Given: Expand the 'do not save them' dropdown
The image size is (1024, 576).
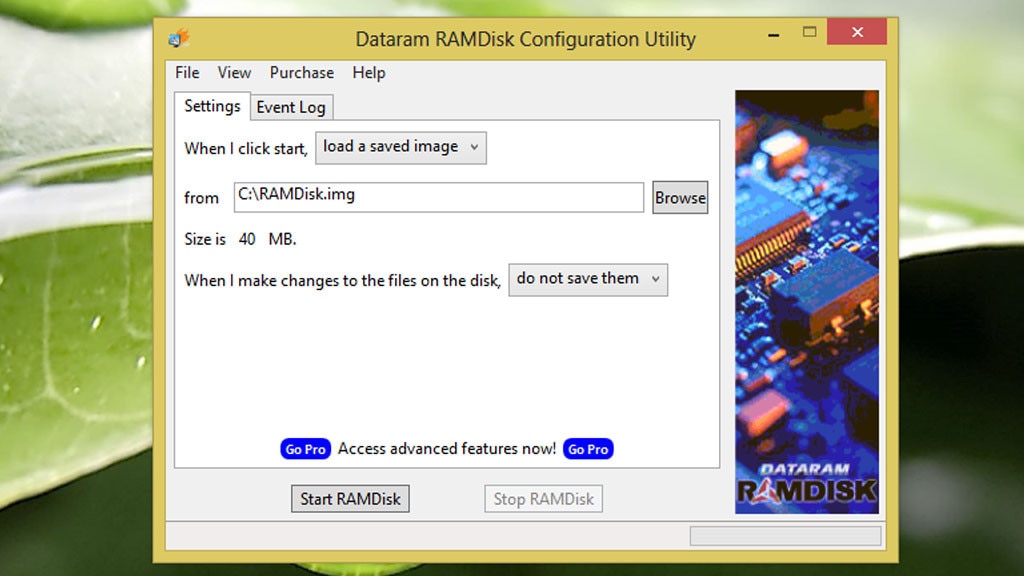Looking at the screenshot, I should (588, 280).
